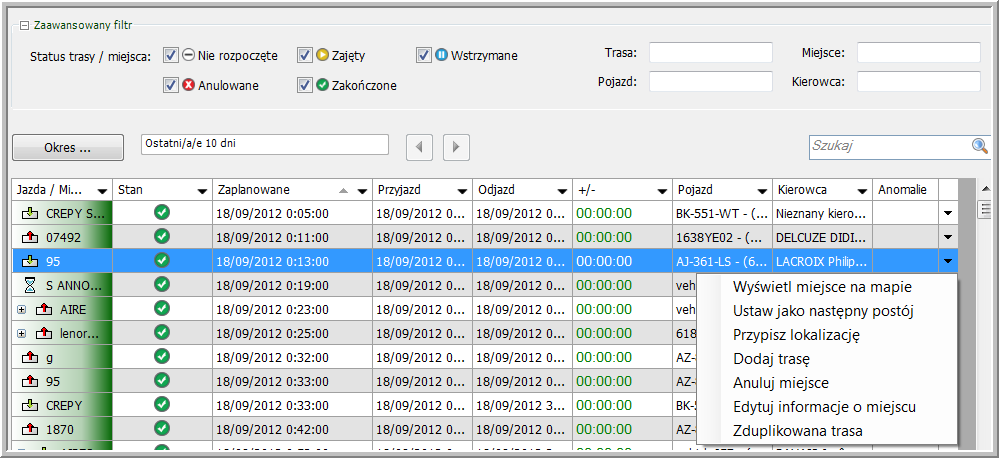Open the Stan column filter dropdown
The image size is (999, 458).
click(200, 190)
